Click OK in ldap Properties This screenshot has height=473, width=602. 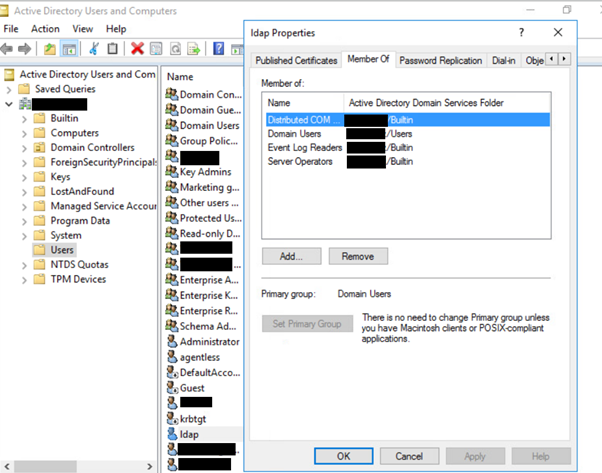point(343,456)
